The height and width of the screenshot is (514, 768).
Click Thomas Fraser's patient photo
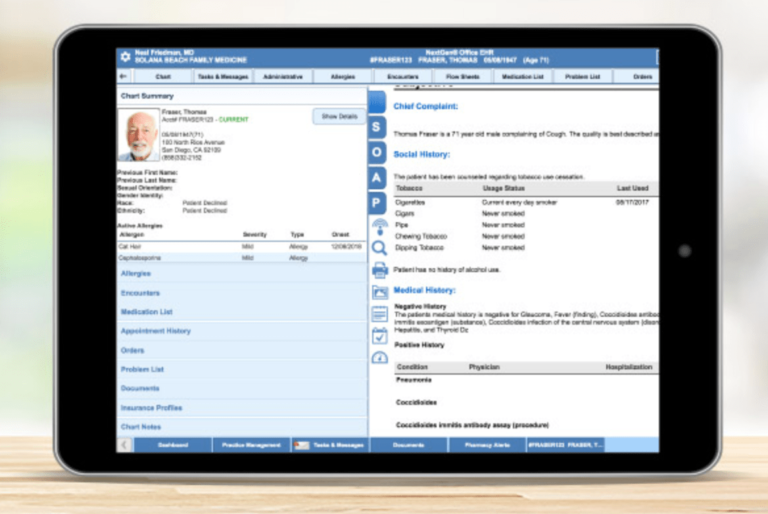[x=139, y=135]
